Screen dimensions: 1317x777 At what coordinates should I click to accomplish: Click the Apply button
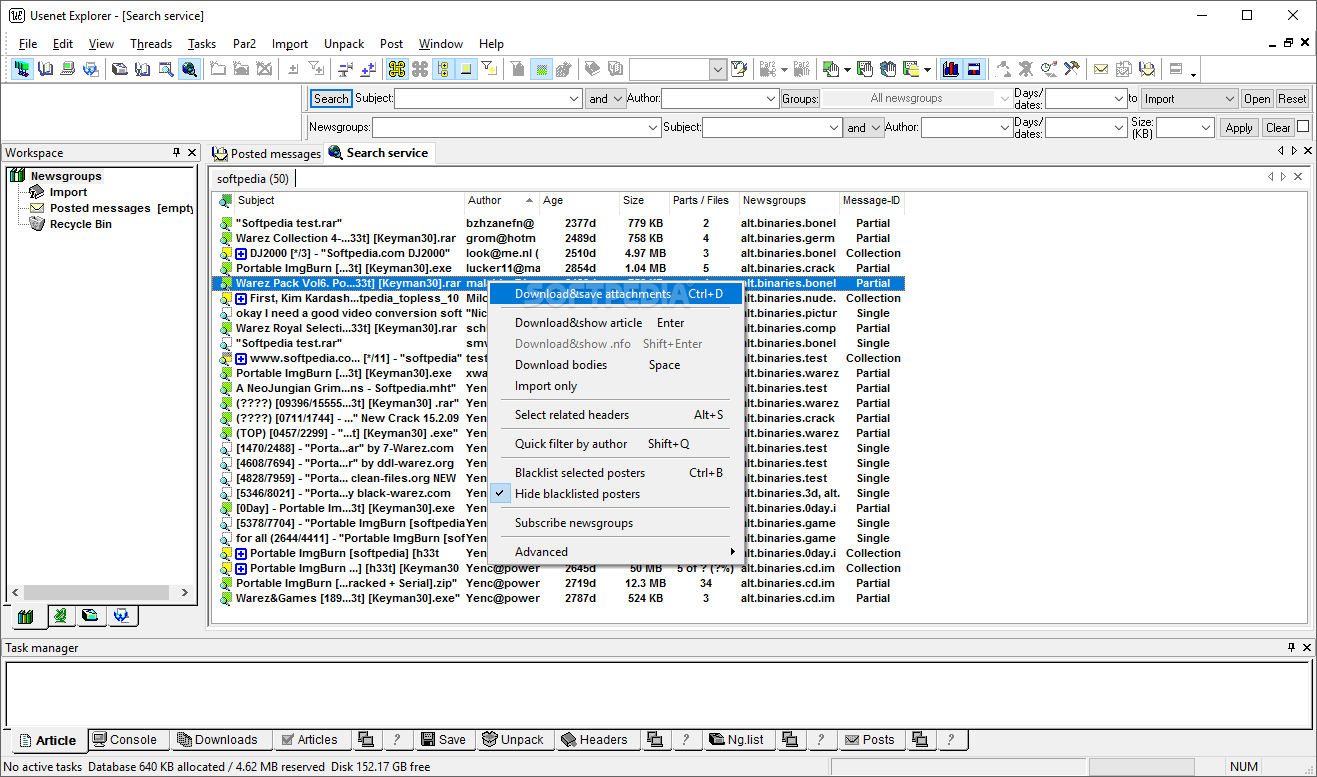[x=1239, y=128]
